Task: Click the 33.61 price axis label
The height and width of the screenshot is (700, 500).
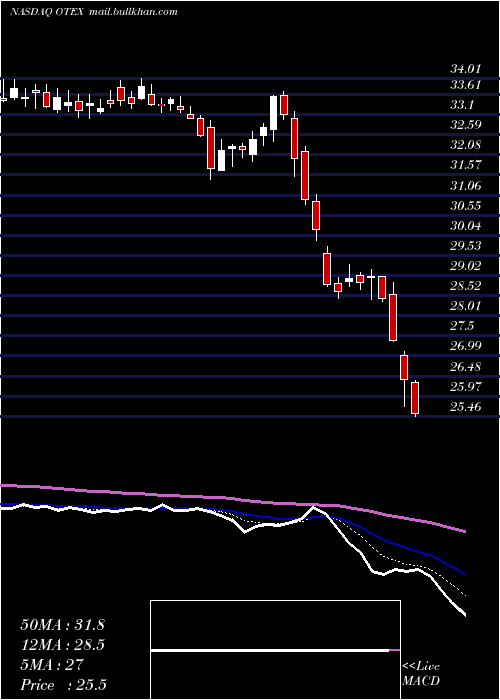Action: tap(465, 85)
